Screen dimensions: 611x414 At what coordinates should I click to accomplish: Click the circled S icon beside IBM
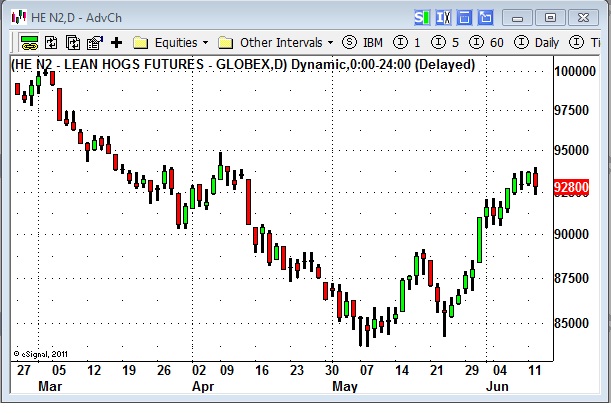350,42
